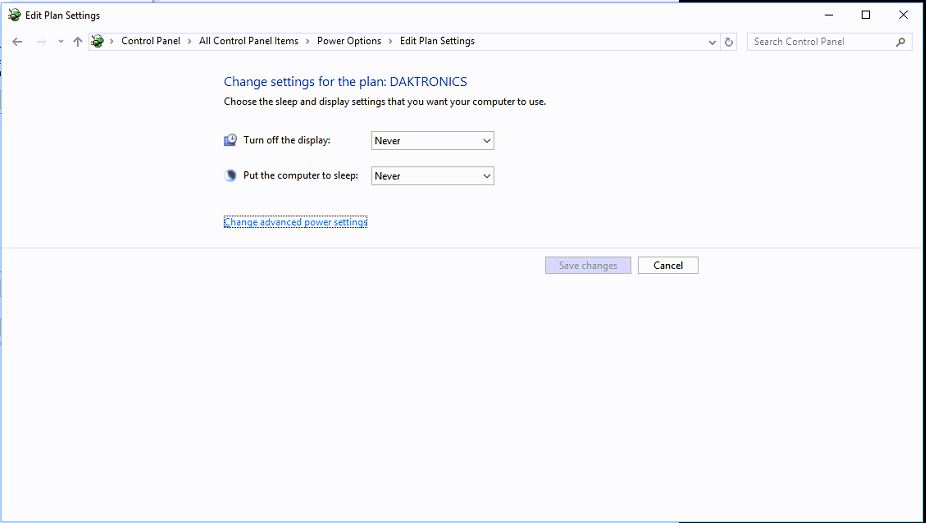This screenshot has width=926, height=523.
Task: Navigate to Control Panel breadcrumb
Action: pos(150,41)
